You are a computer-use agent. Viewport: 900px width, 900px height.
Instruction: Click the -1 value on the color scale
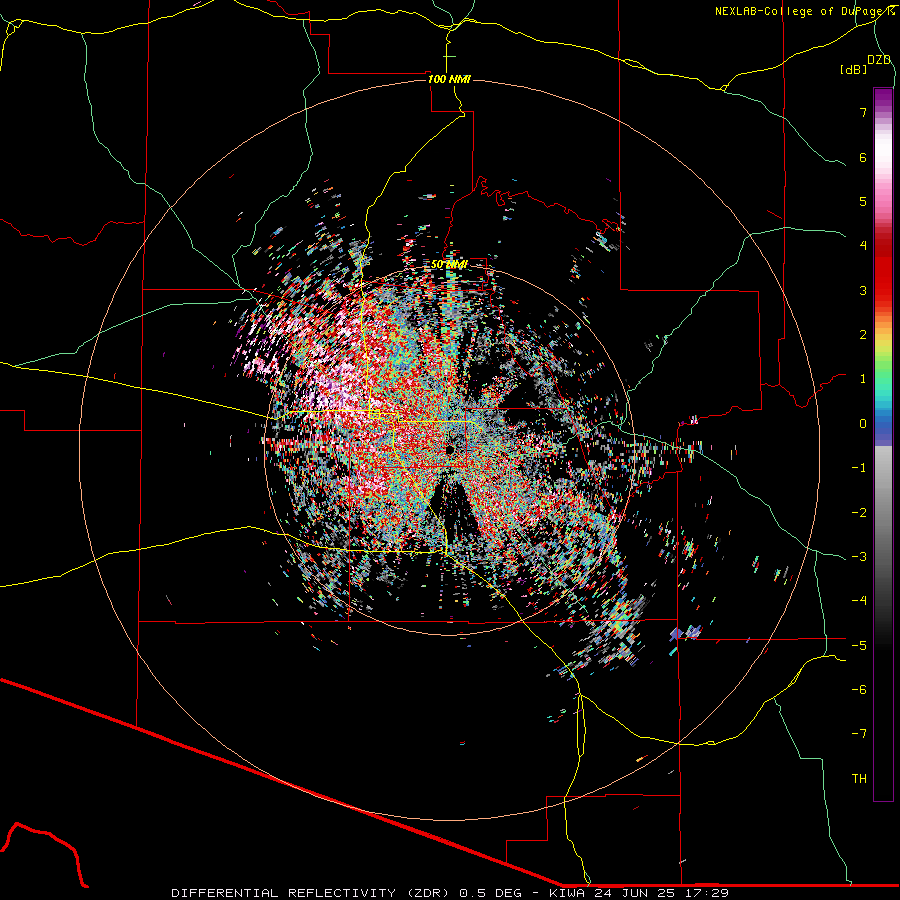click(x=859, y=468)
